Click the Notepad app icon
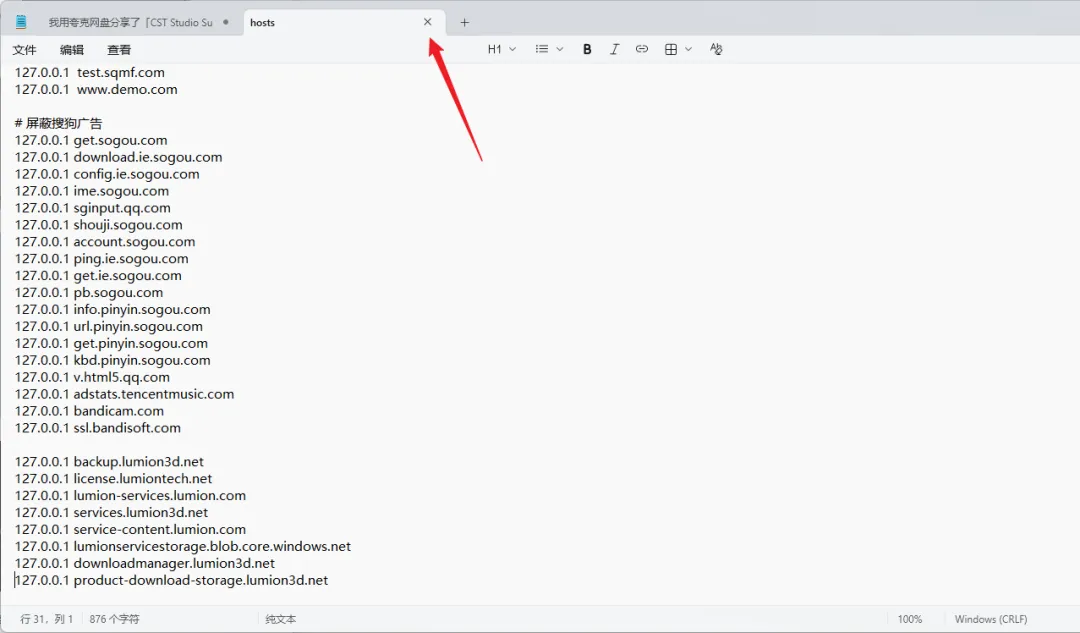 [21, 22]
